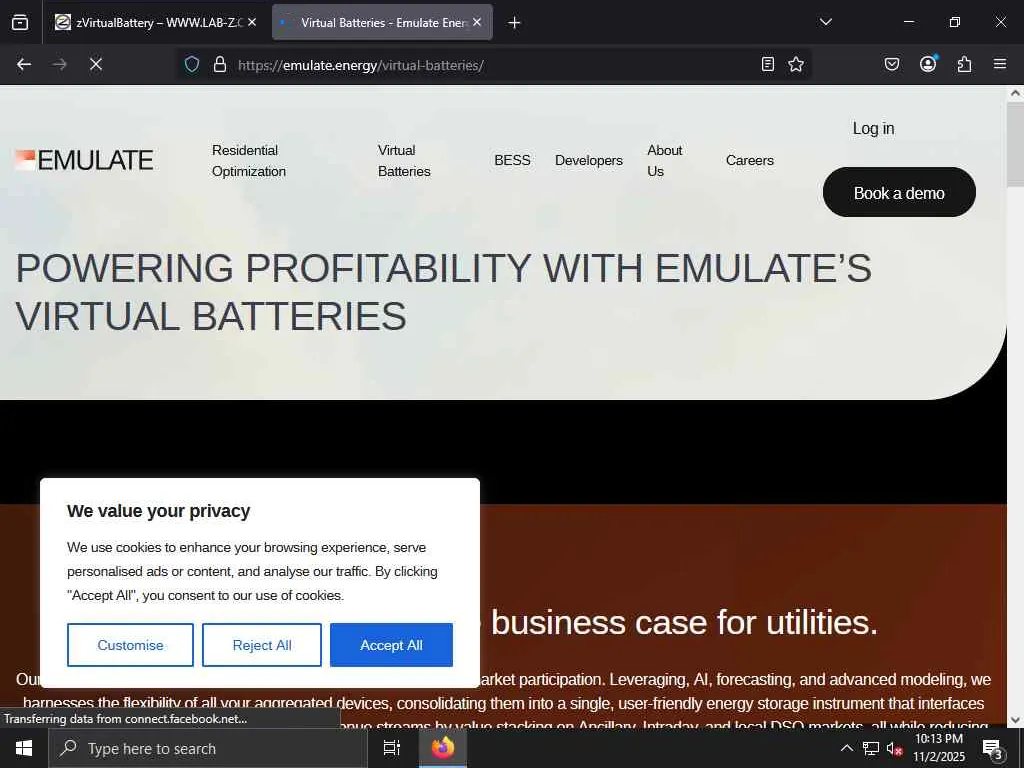Close the zVirtualBattery tab

click(252, 22)
